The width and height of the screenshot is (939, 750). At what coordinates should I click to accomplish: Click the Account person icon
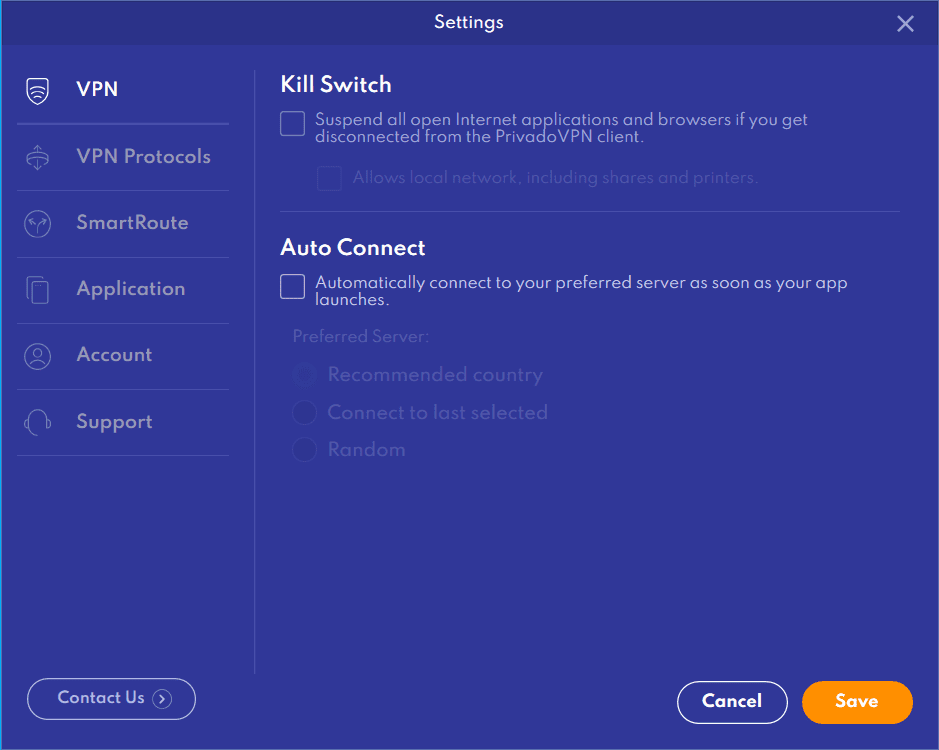pyautogui.click(x=37, y=356)
